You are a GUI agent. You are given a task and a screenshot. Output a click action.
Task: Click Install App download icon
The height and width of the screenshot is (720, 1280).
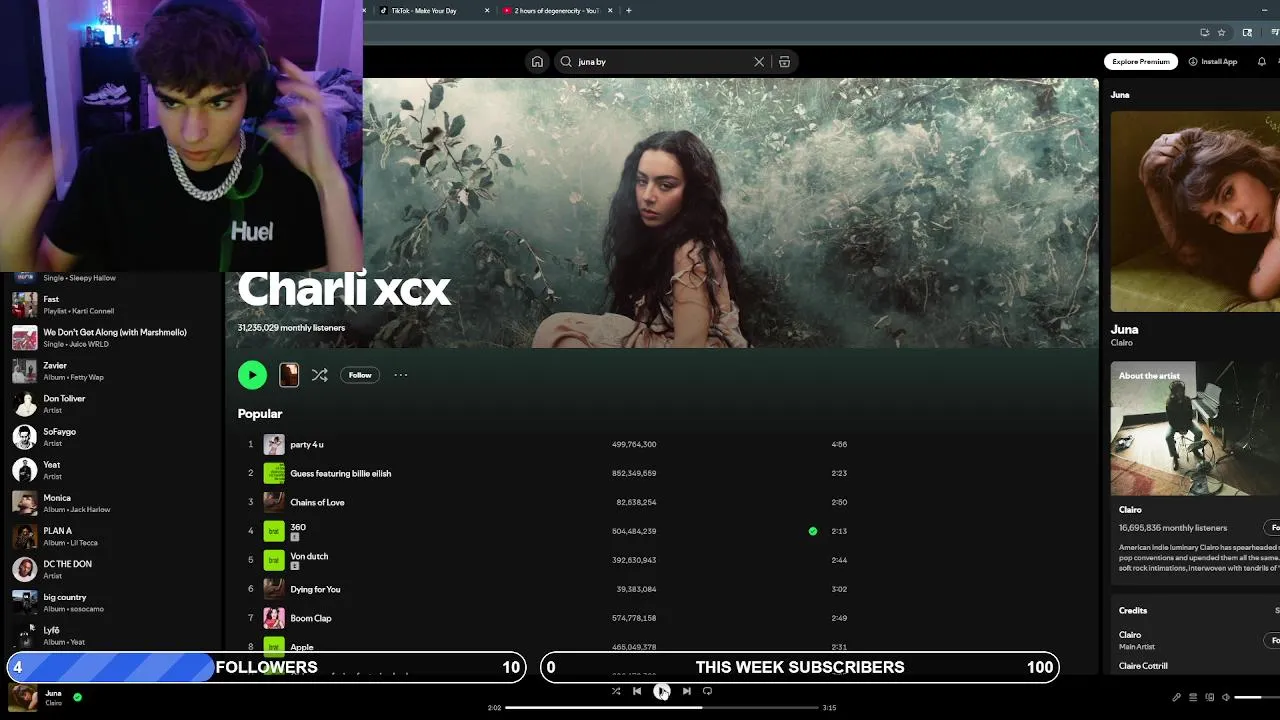(1193, 62)
